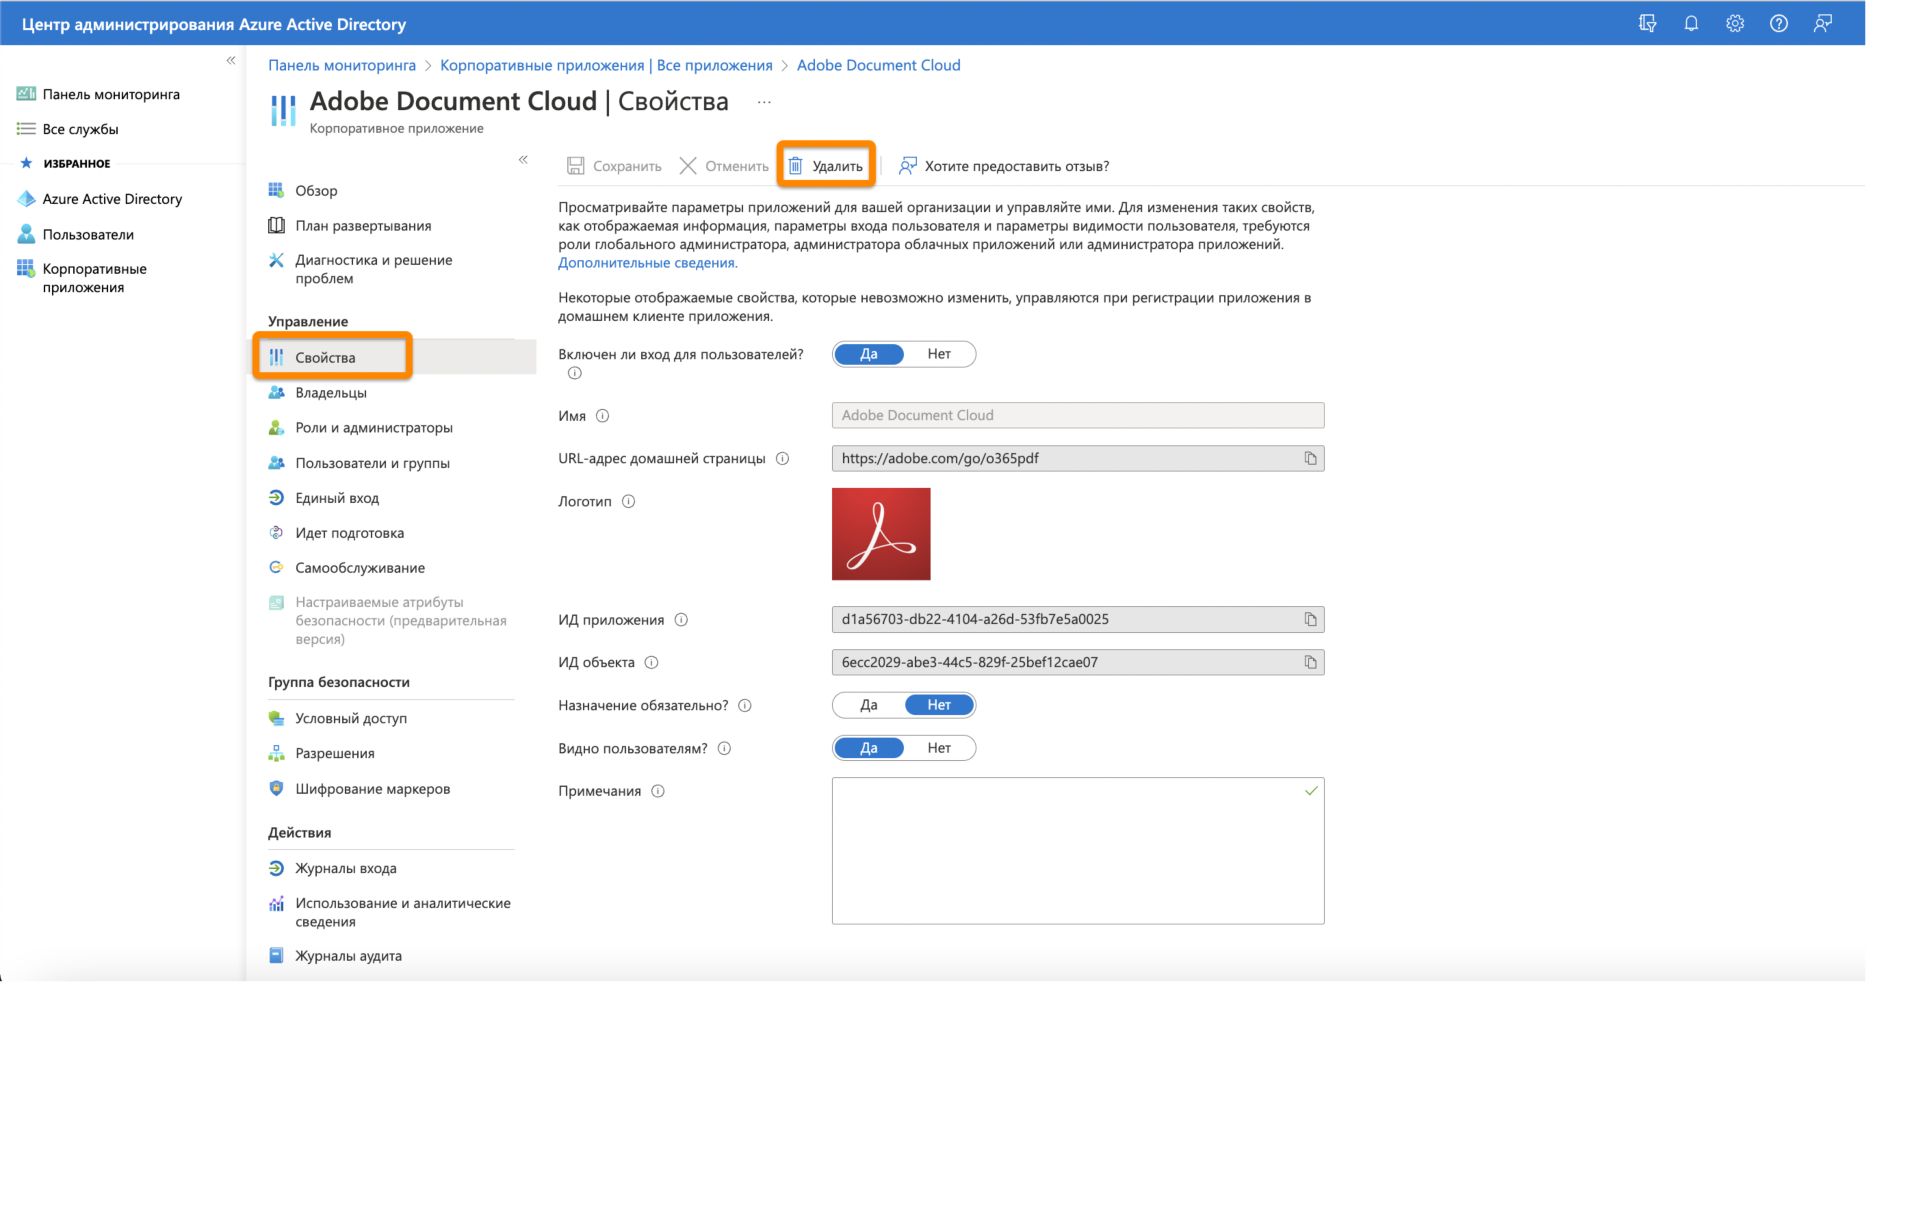This screenshot has width=1920, height=1206.
Task: Click the Владельцы (Owners) section icon
Action: click(276, 392)
